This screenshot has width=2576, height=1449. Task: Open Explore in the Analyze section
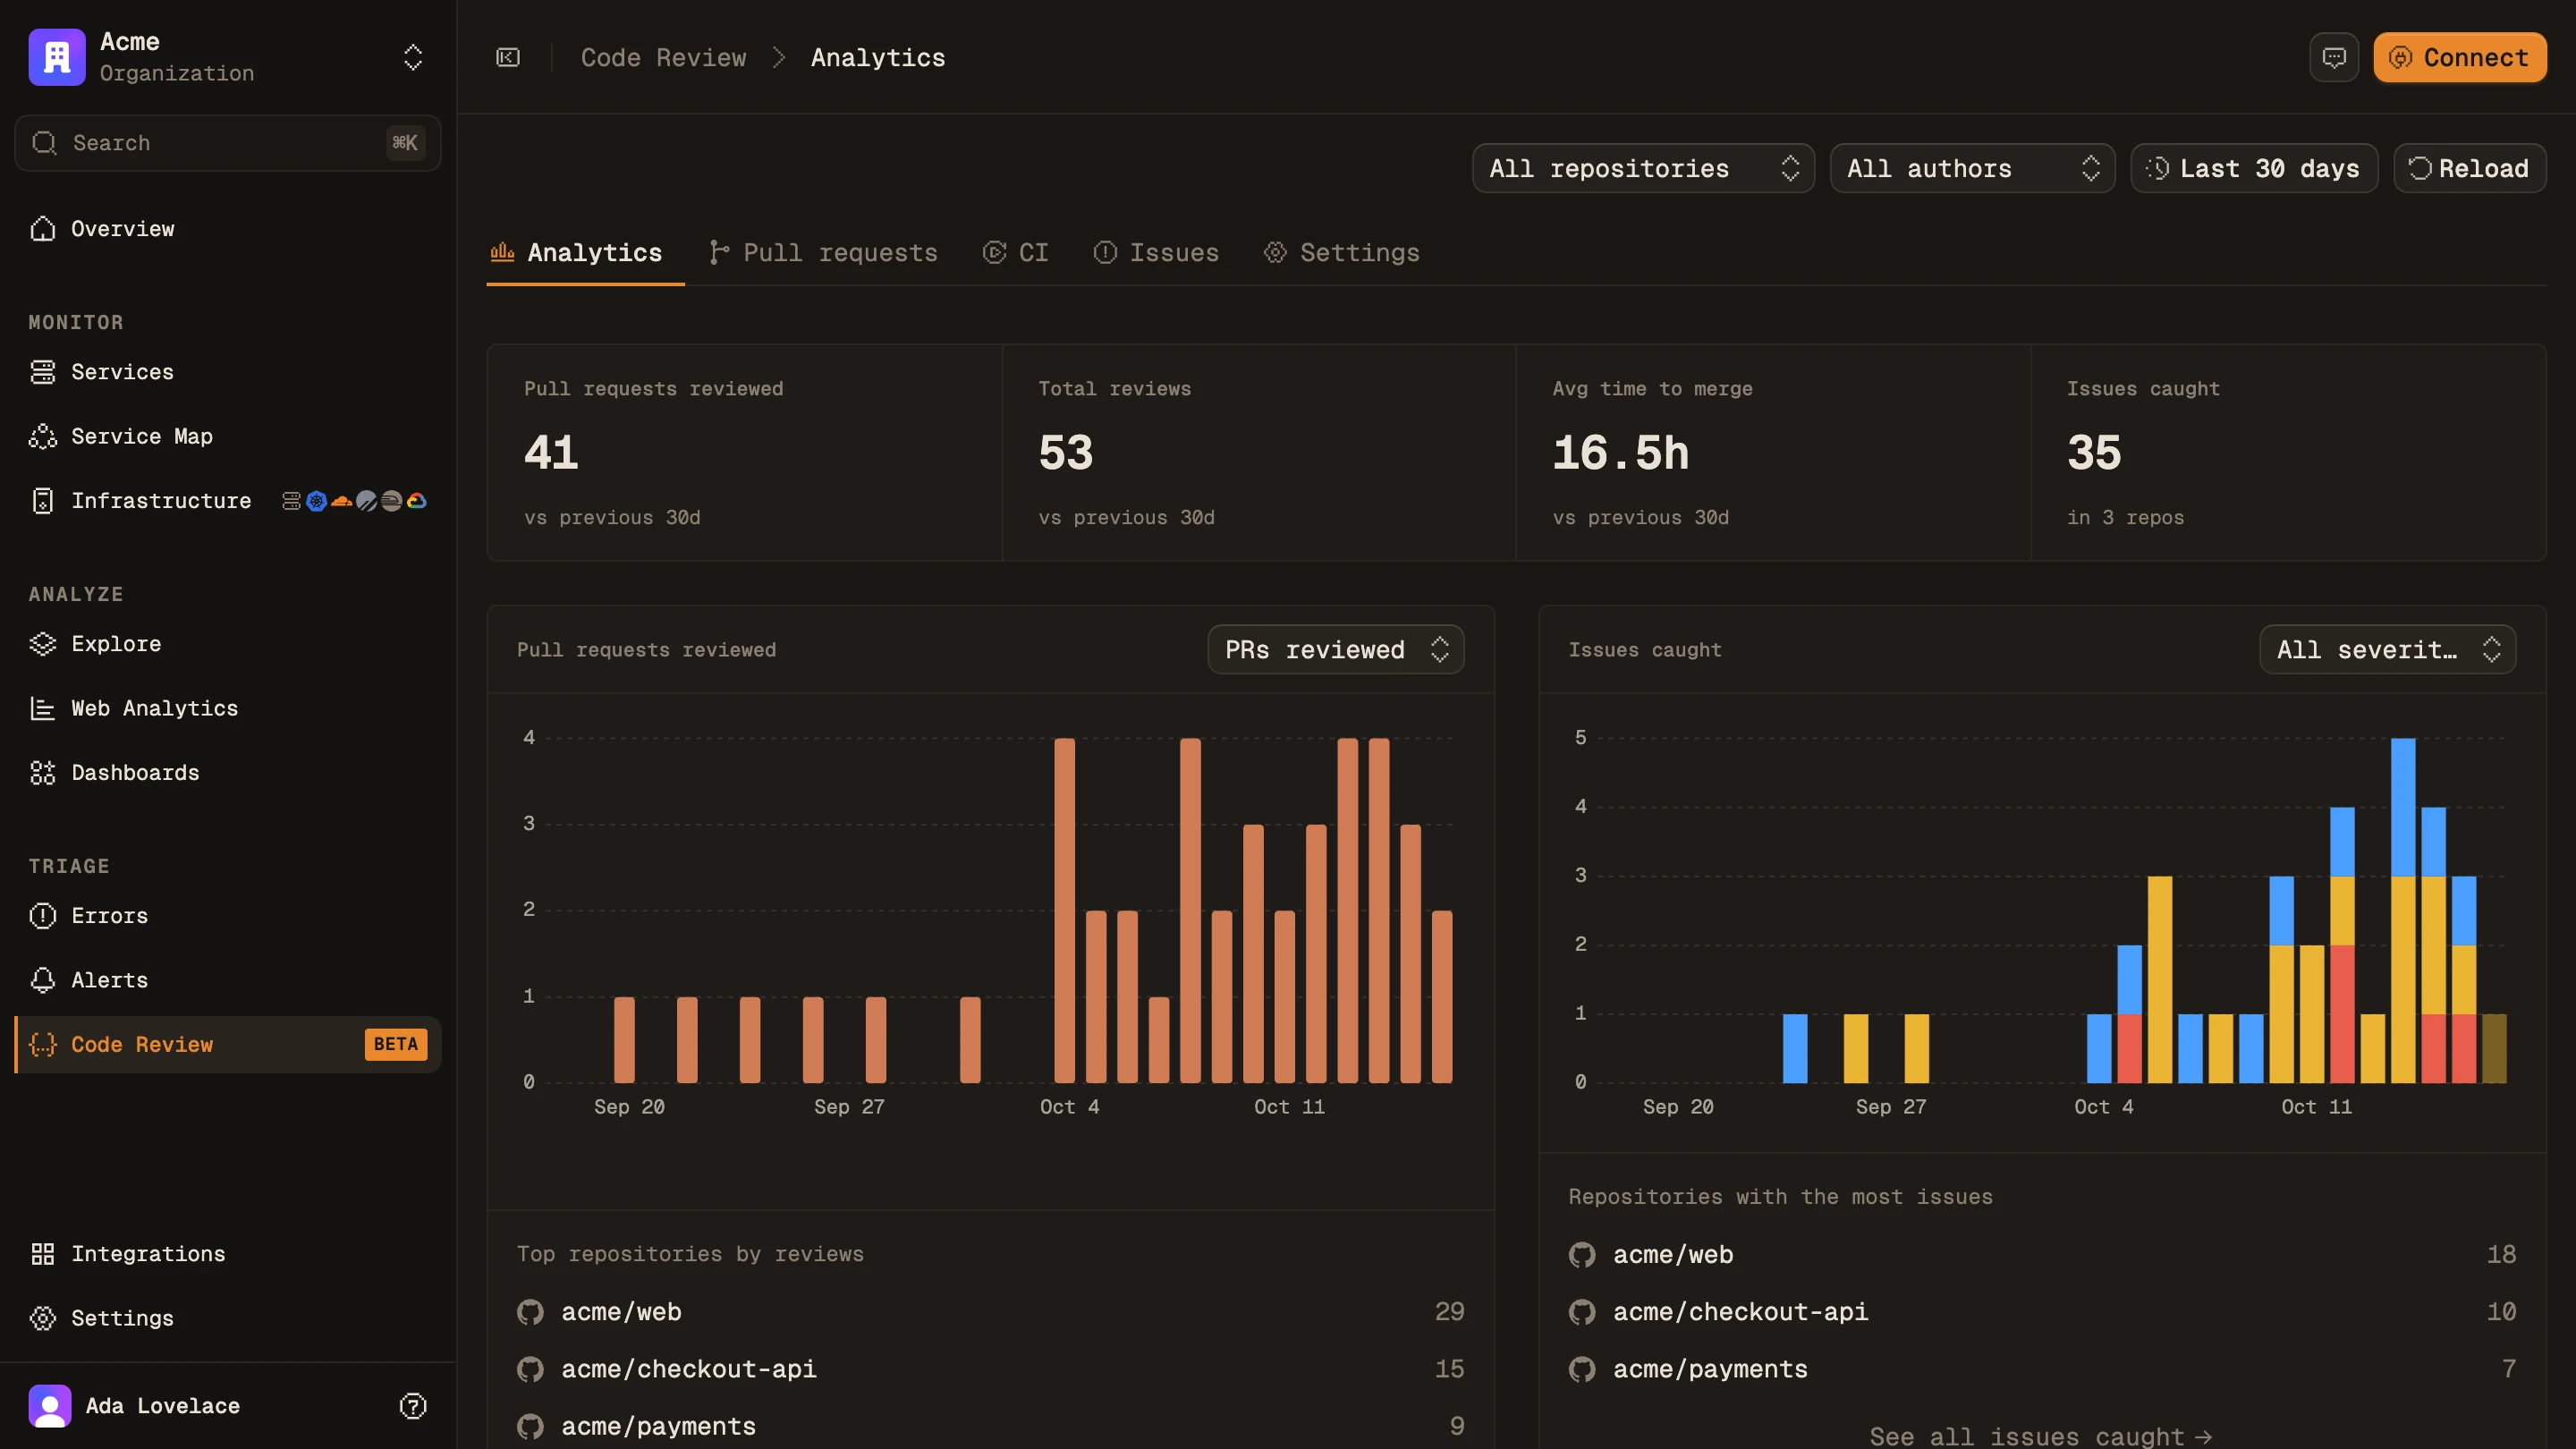coord(228,644)
